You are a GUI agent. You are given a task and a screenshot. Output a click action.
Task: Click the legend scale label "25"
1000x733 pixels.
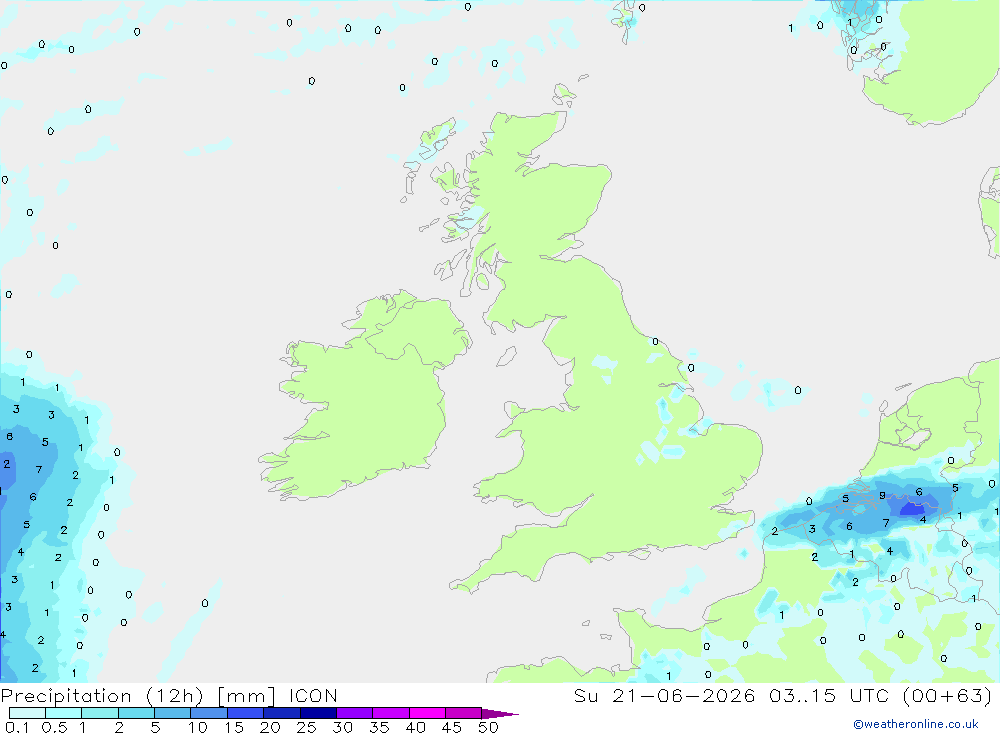tap(307, 727)
